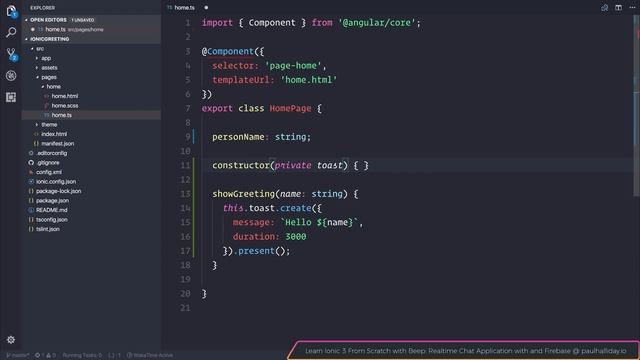Click the braces icon beside tslint.json

[x=31, y=229]
